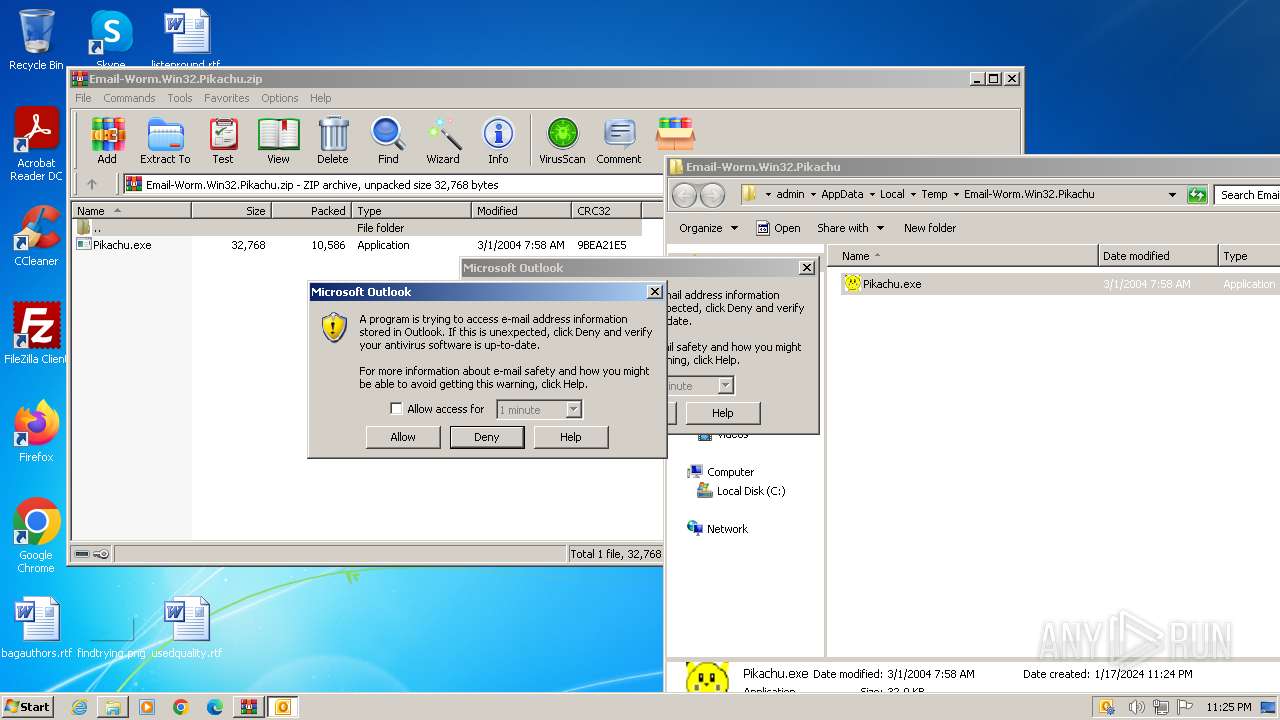The image size is (1280, 720).
Task: Click the Extract To toolbar icon
Action: point(165,141)
